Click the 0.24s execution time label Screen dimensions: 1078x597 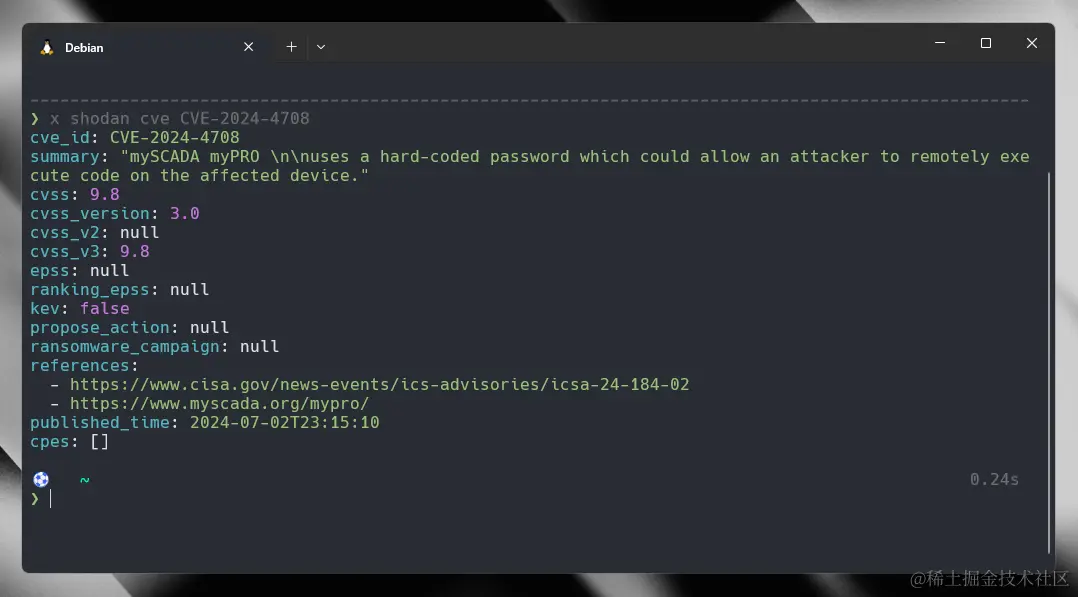click(993, 479)
